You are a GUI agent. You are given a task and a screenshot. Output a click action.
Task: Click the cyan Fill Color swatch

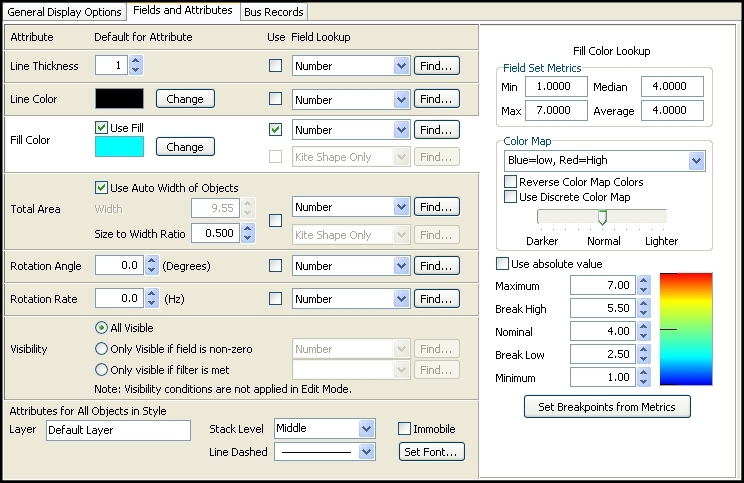[x=119, y=147]
